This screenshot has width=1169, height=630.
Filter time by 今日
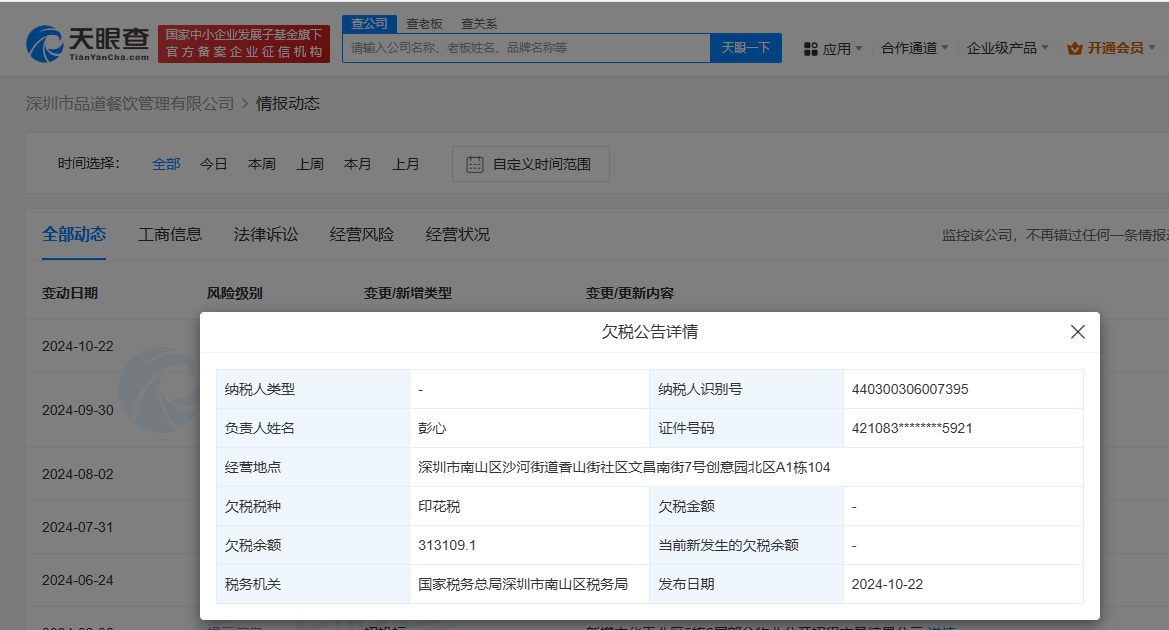click(x=214, y=164)
